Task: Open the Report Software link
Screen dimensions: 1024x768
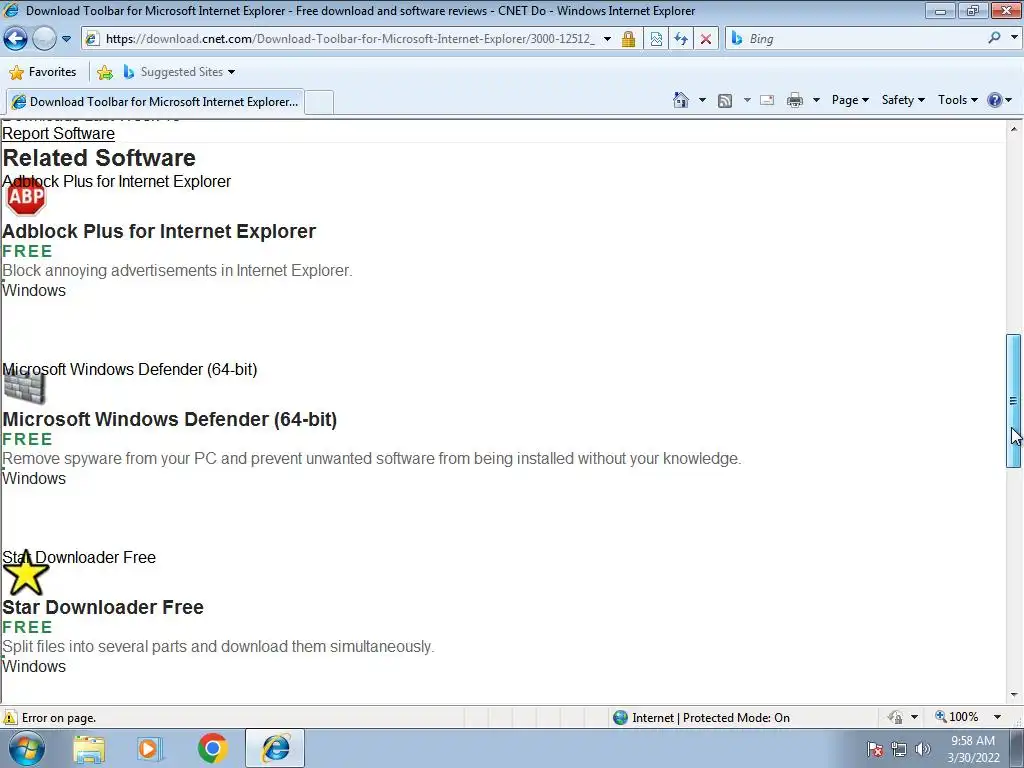Action: (x=59, y=133)
